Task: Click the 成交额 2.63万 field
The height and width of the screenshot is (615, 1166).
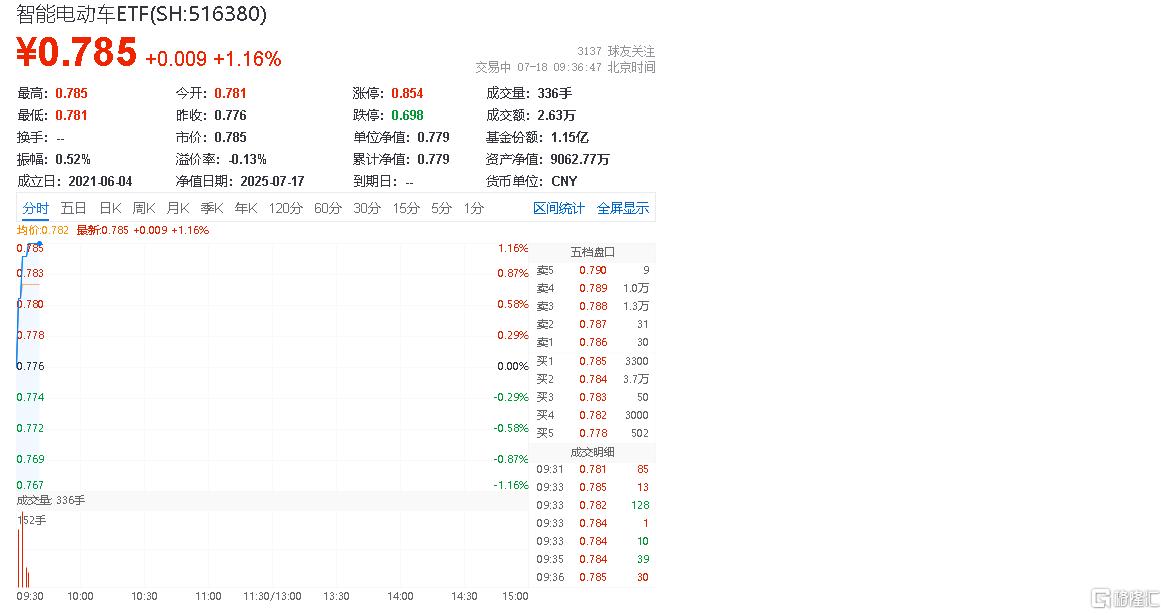Action: (531, 115)
